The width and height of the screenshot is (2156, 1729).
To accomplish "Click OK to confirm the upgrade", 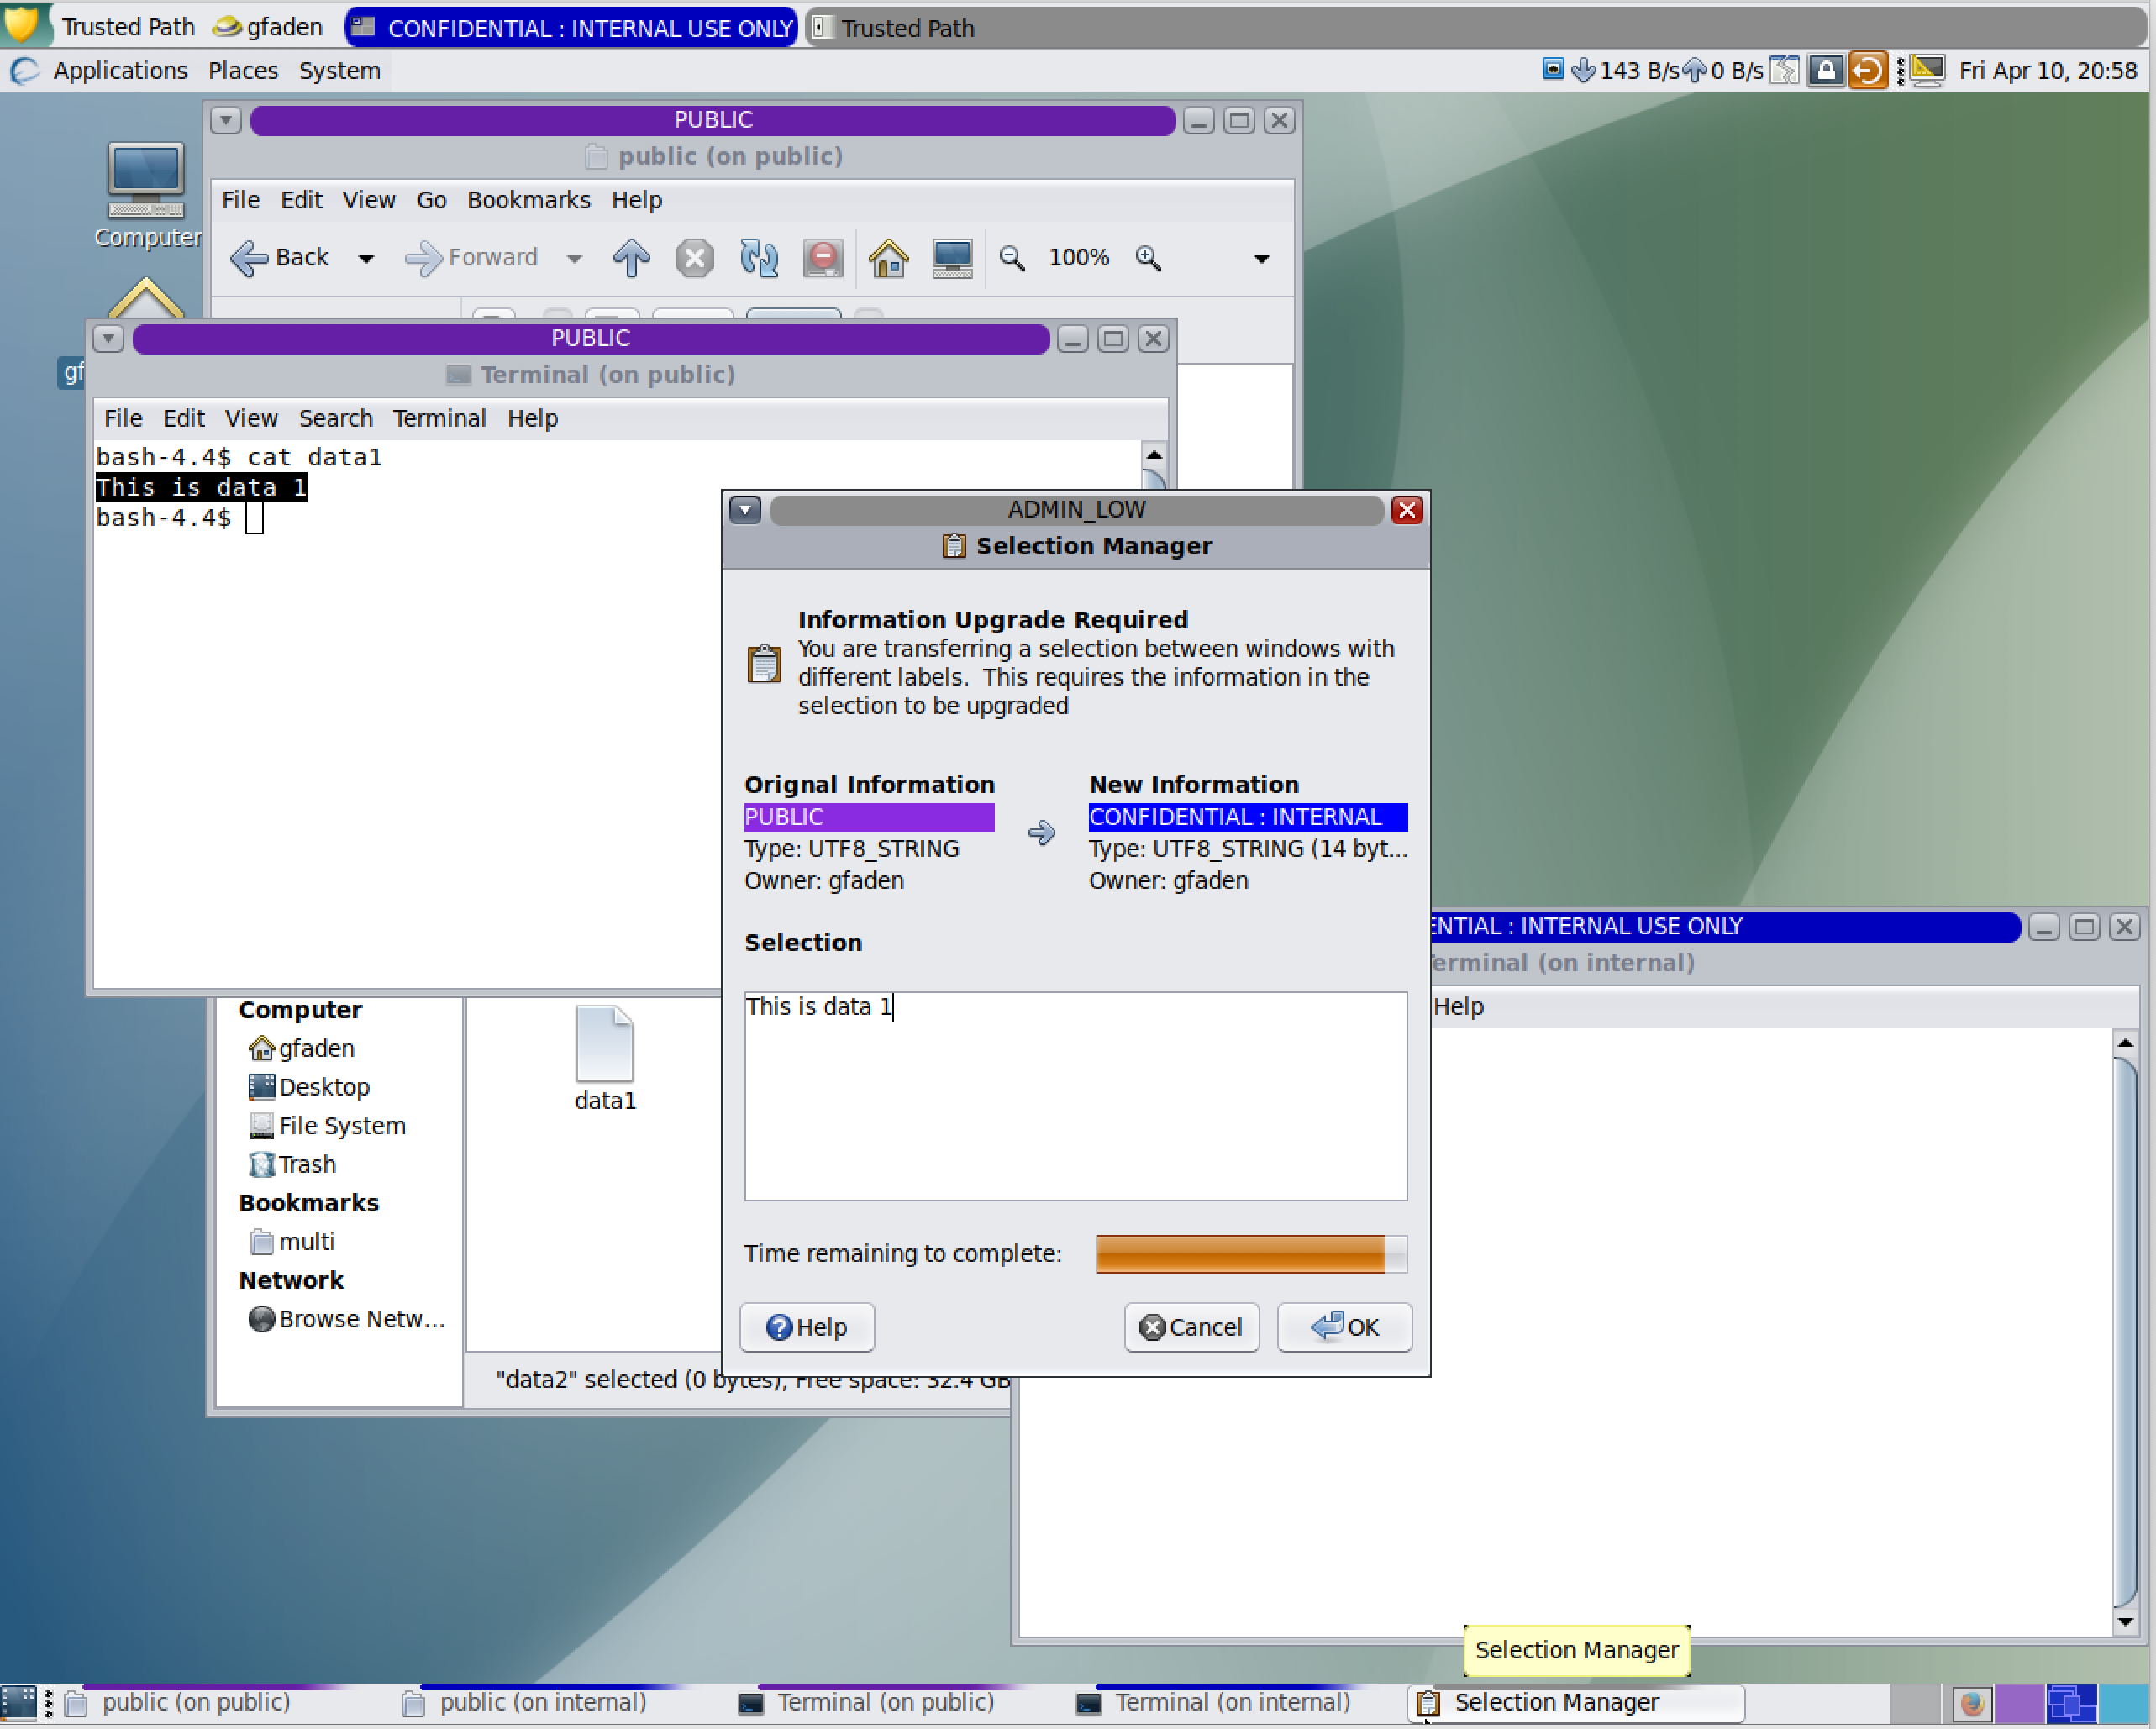I will 1344,1327.
